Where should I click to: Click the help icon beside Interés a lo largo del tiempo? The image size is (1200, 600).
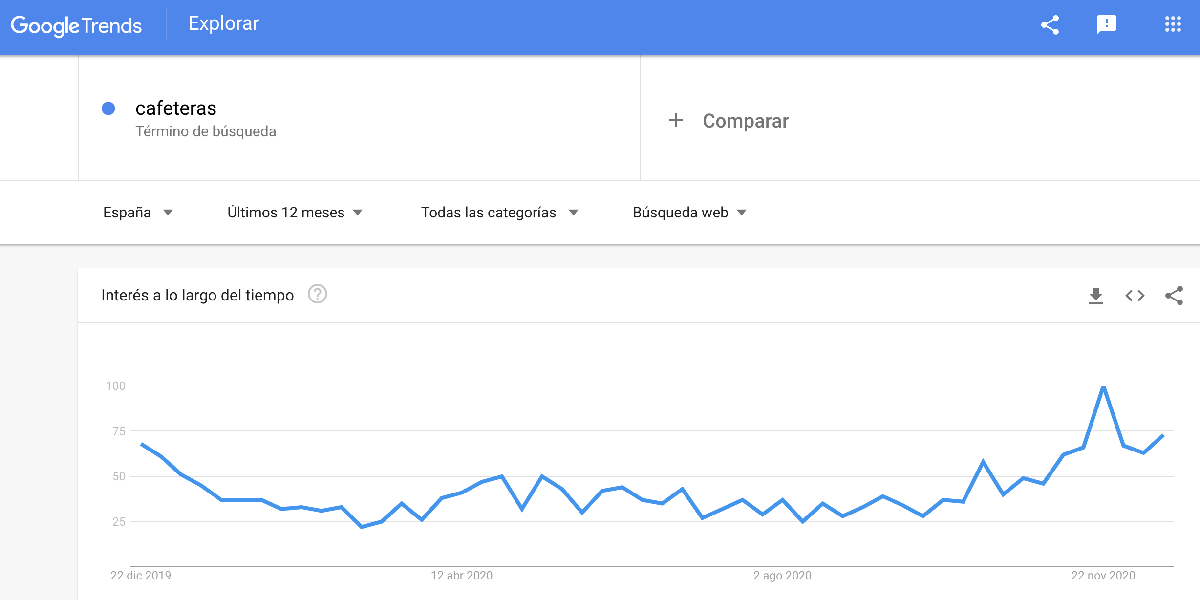(317, 295)
